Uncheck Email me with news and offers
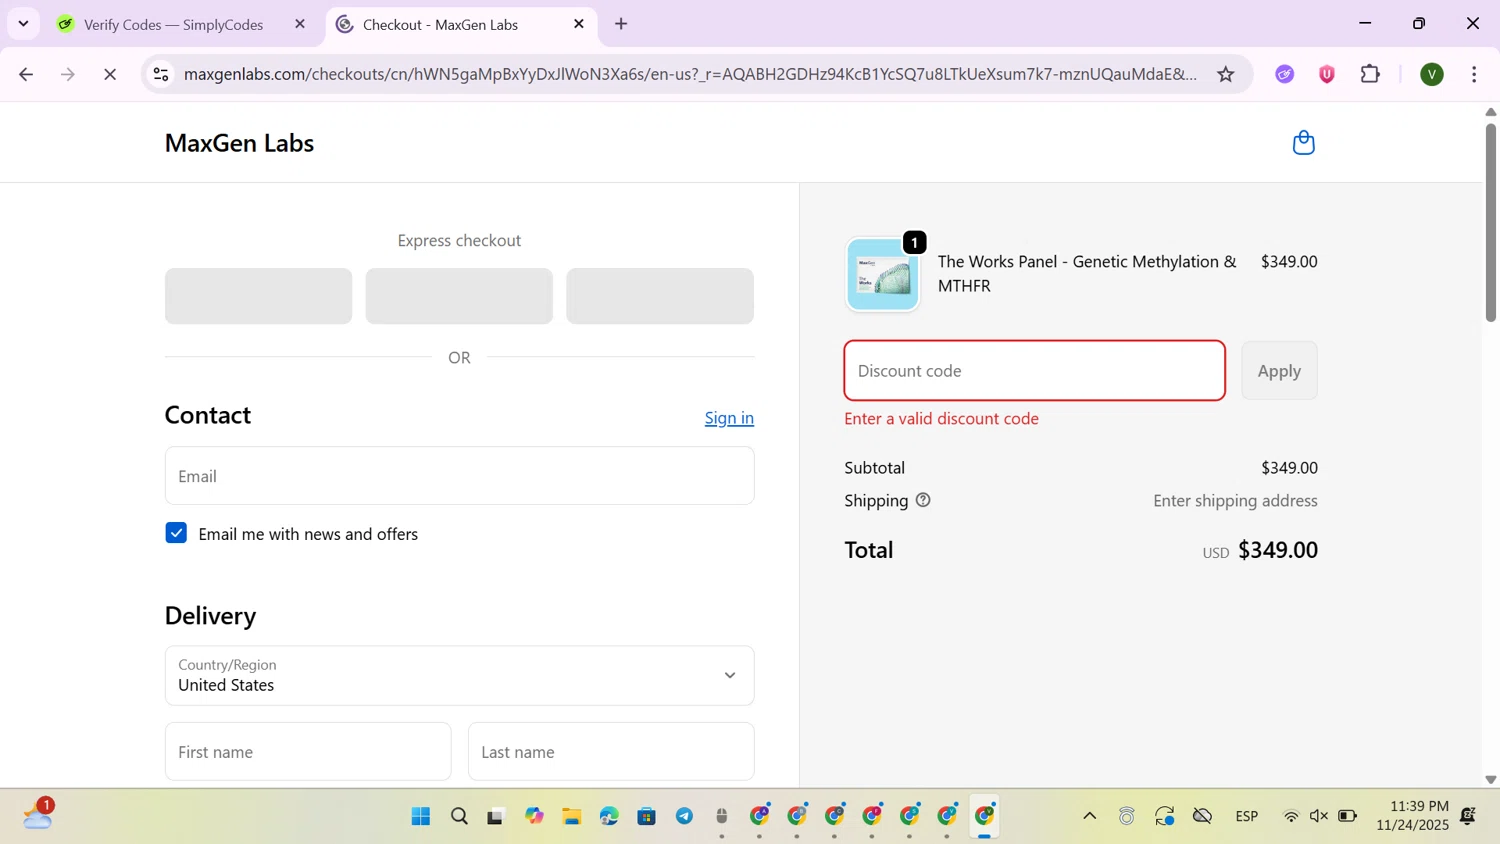The image size is (1500, 844). tap(176, 533)
